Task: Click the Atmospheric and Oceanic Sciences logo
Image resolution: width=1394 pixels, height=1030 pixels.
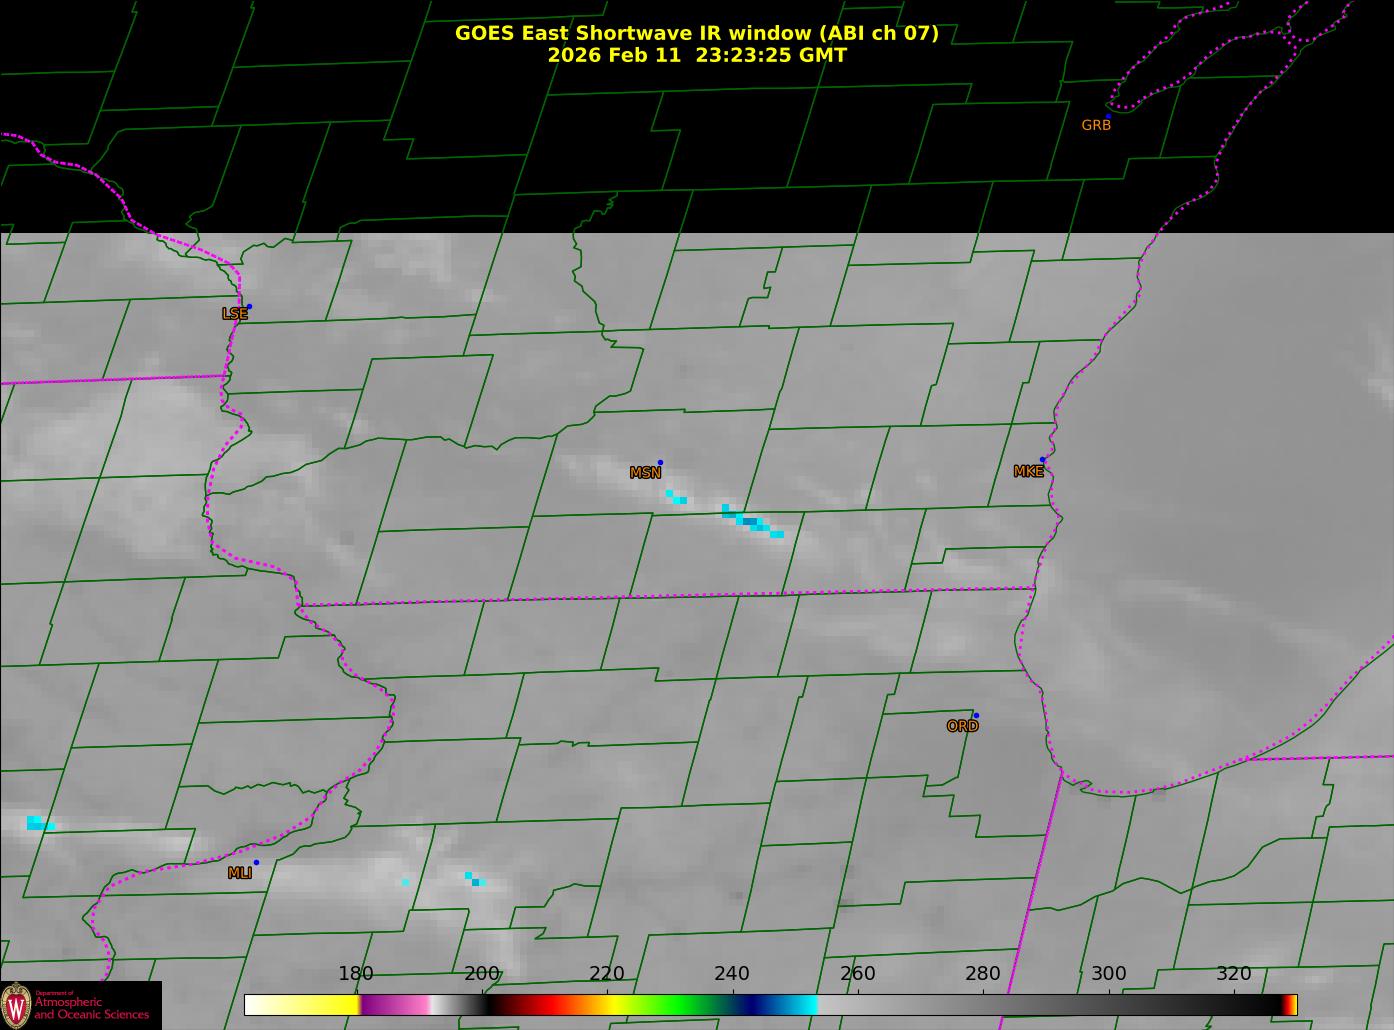Action: tap(80, 1005)
